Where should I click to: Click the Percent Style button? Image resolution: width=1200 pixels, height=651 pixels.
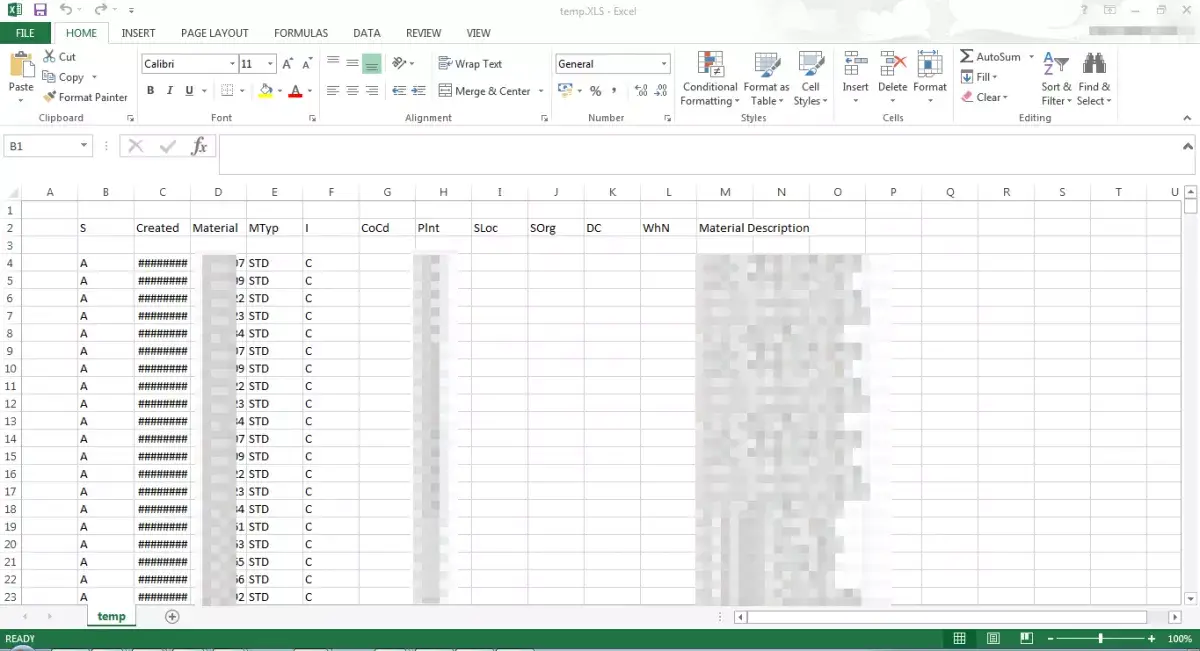[595, 91]
